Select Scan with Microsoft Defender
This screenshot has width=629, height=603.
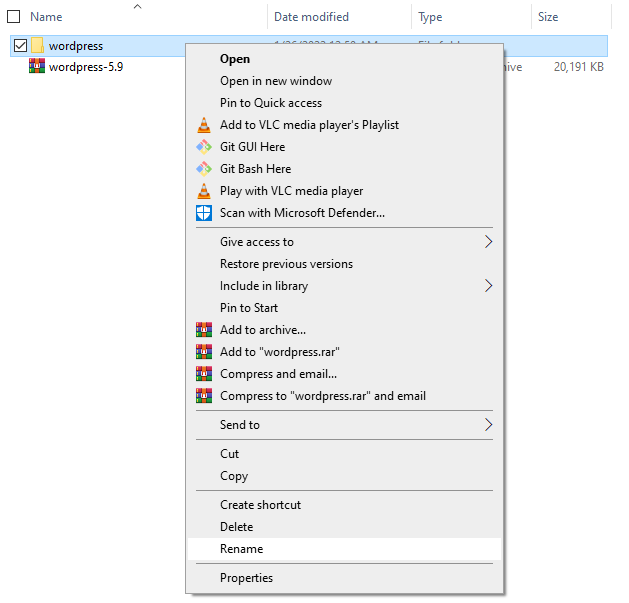[x=344, y=213]
